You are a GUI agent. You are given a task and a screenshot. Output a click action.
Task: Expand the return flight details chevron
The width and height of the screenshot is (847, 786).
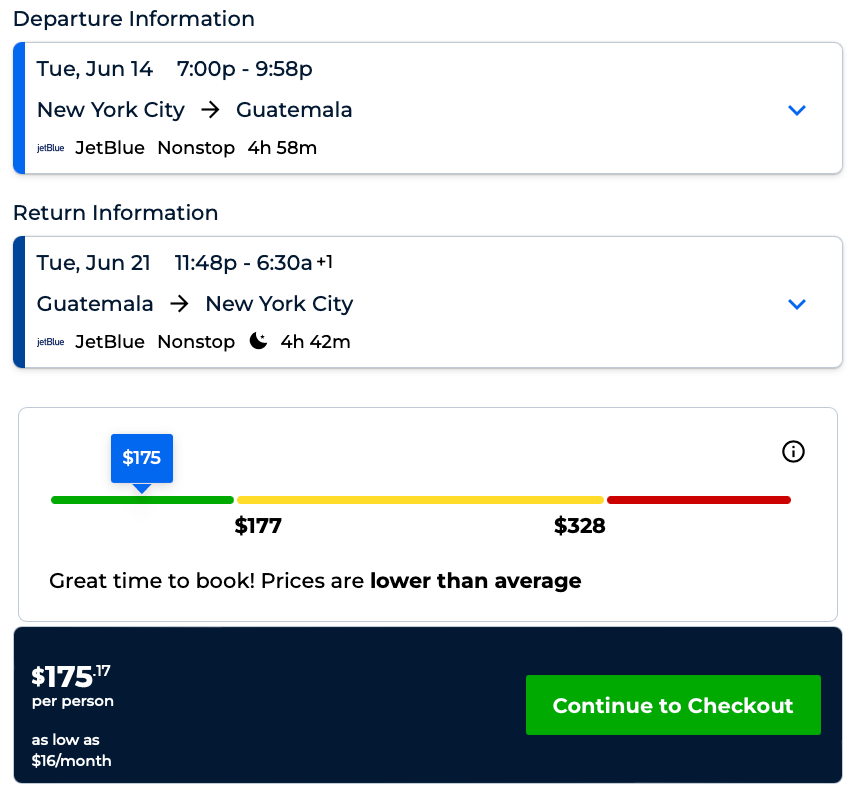click(x=796, y=304)
